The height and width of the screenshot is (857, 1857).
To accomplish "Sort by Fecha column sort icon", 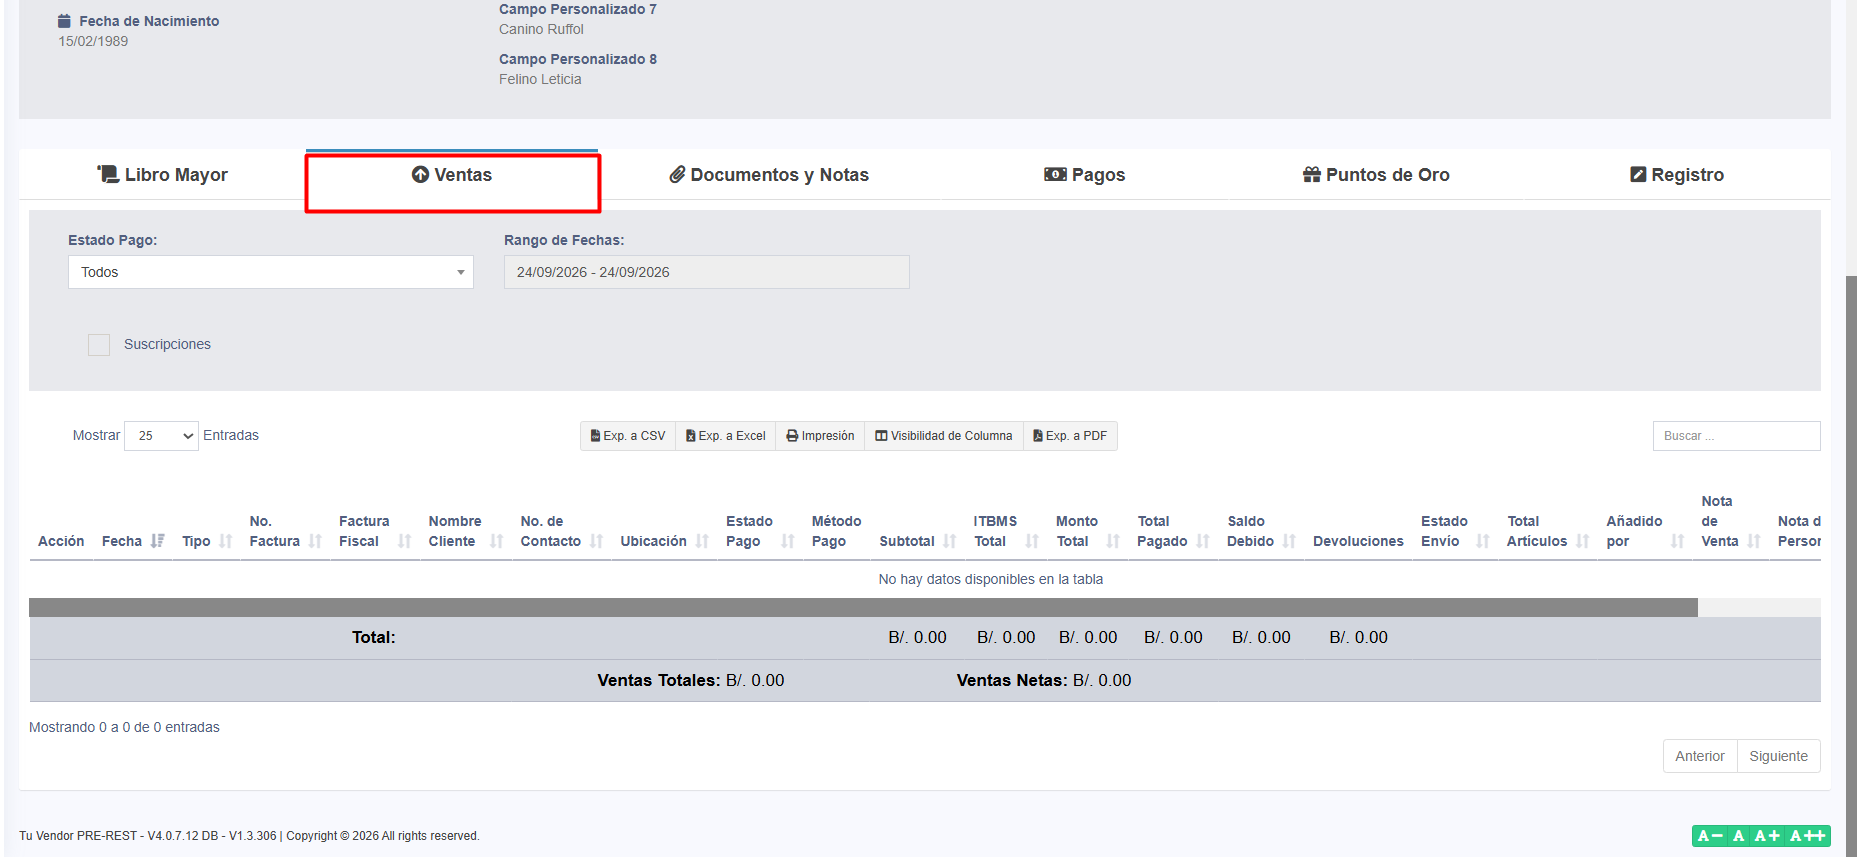I will (158, 541).
